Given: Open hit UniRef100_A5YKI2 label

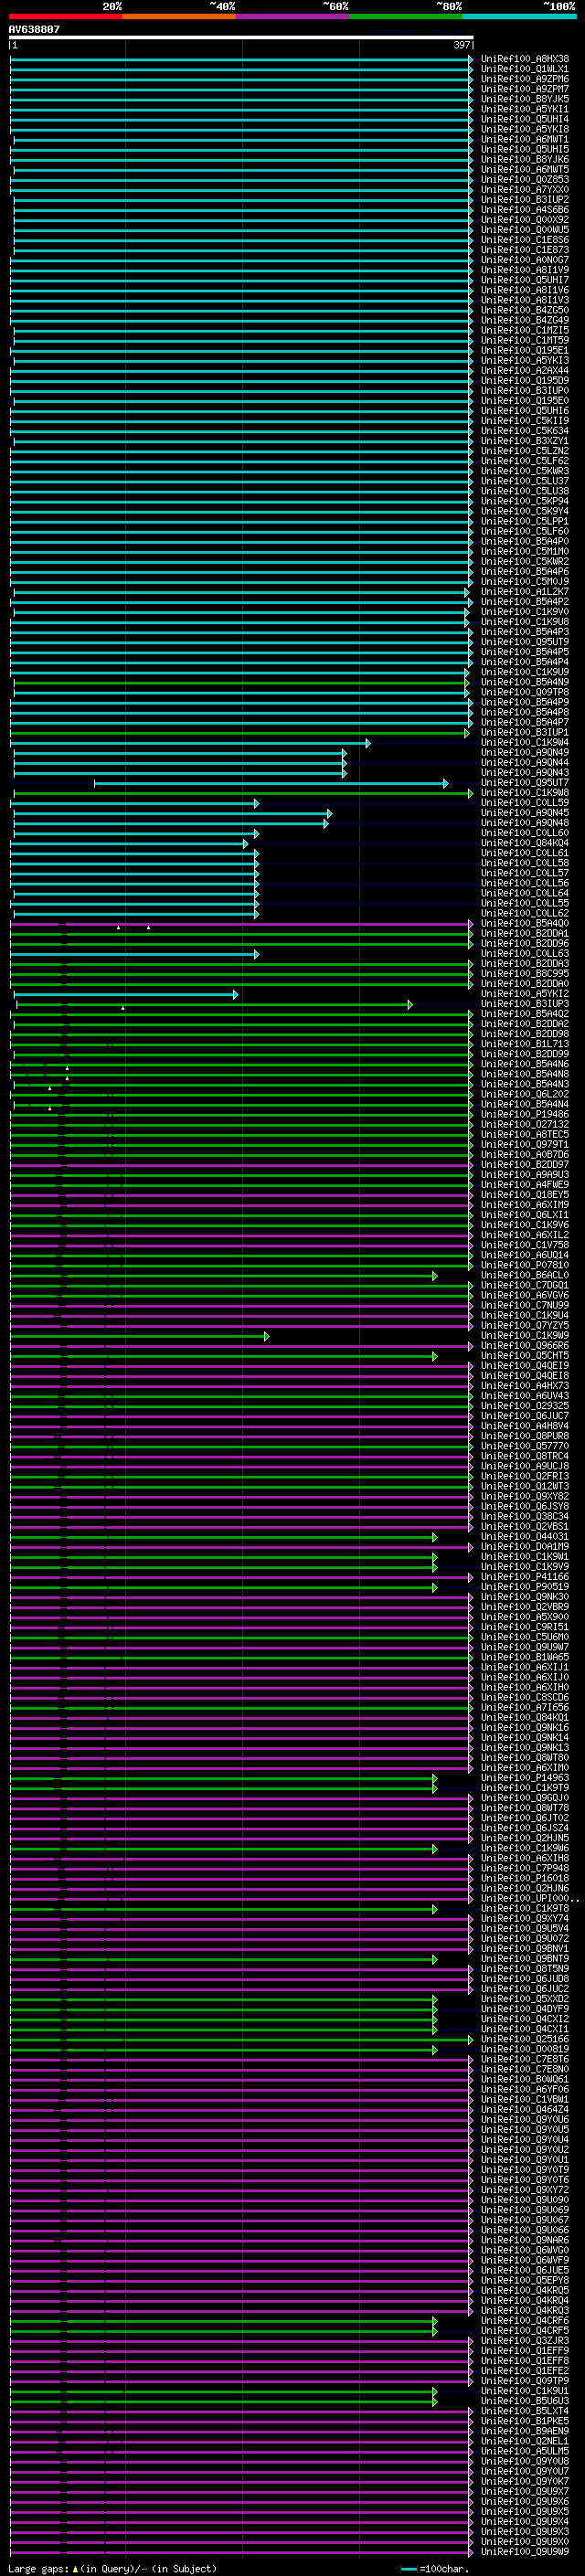Looking at the screenshot, I should 525,994.
